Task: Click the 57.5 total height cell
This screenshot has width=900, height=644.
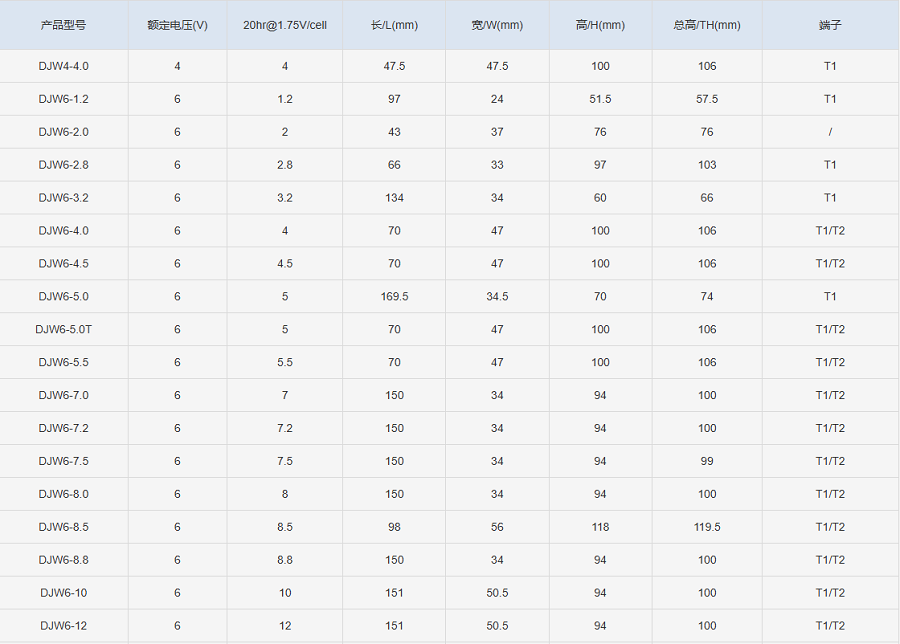Action: click(707, 99)
